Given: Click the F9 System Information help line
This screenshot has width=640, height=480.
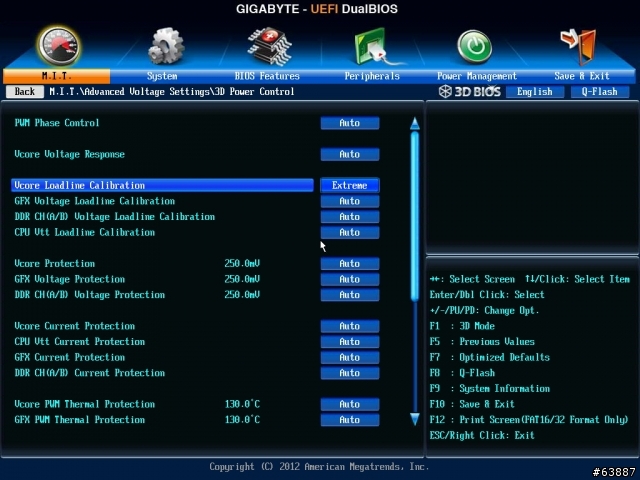Looking at the screenshot, I should (489, 389).
